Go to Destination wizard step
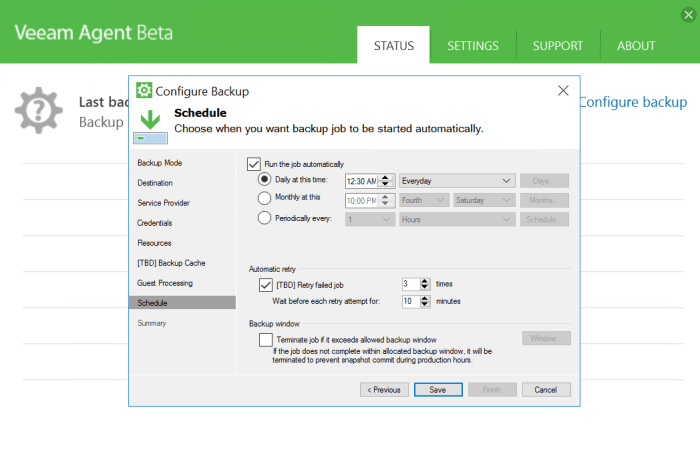The image size is (700, 454). (x=155, y=183)
